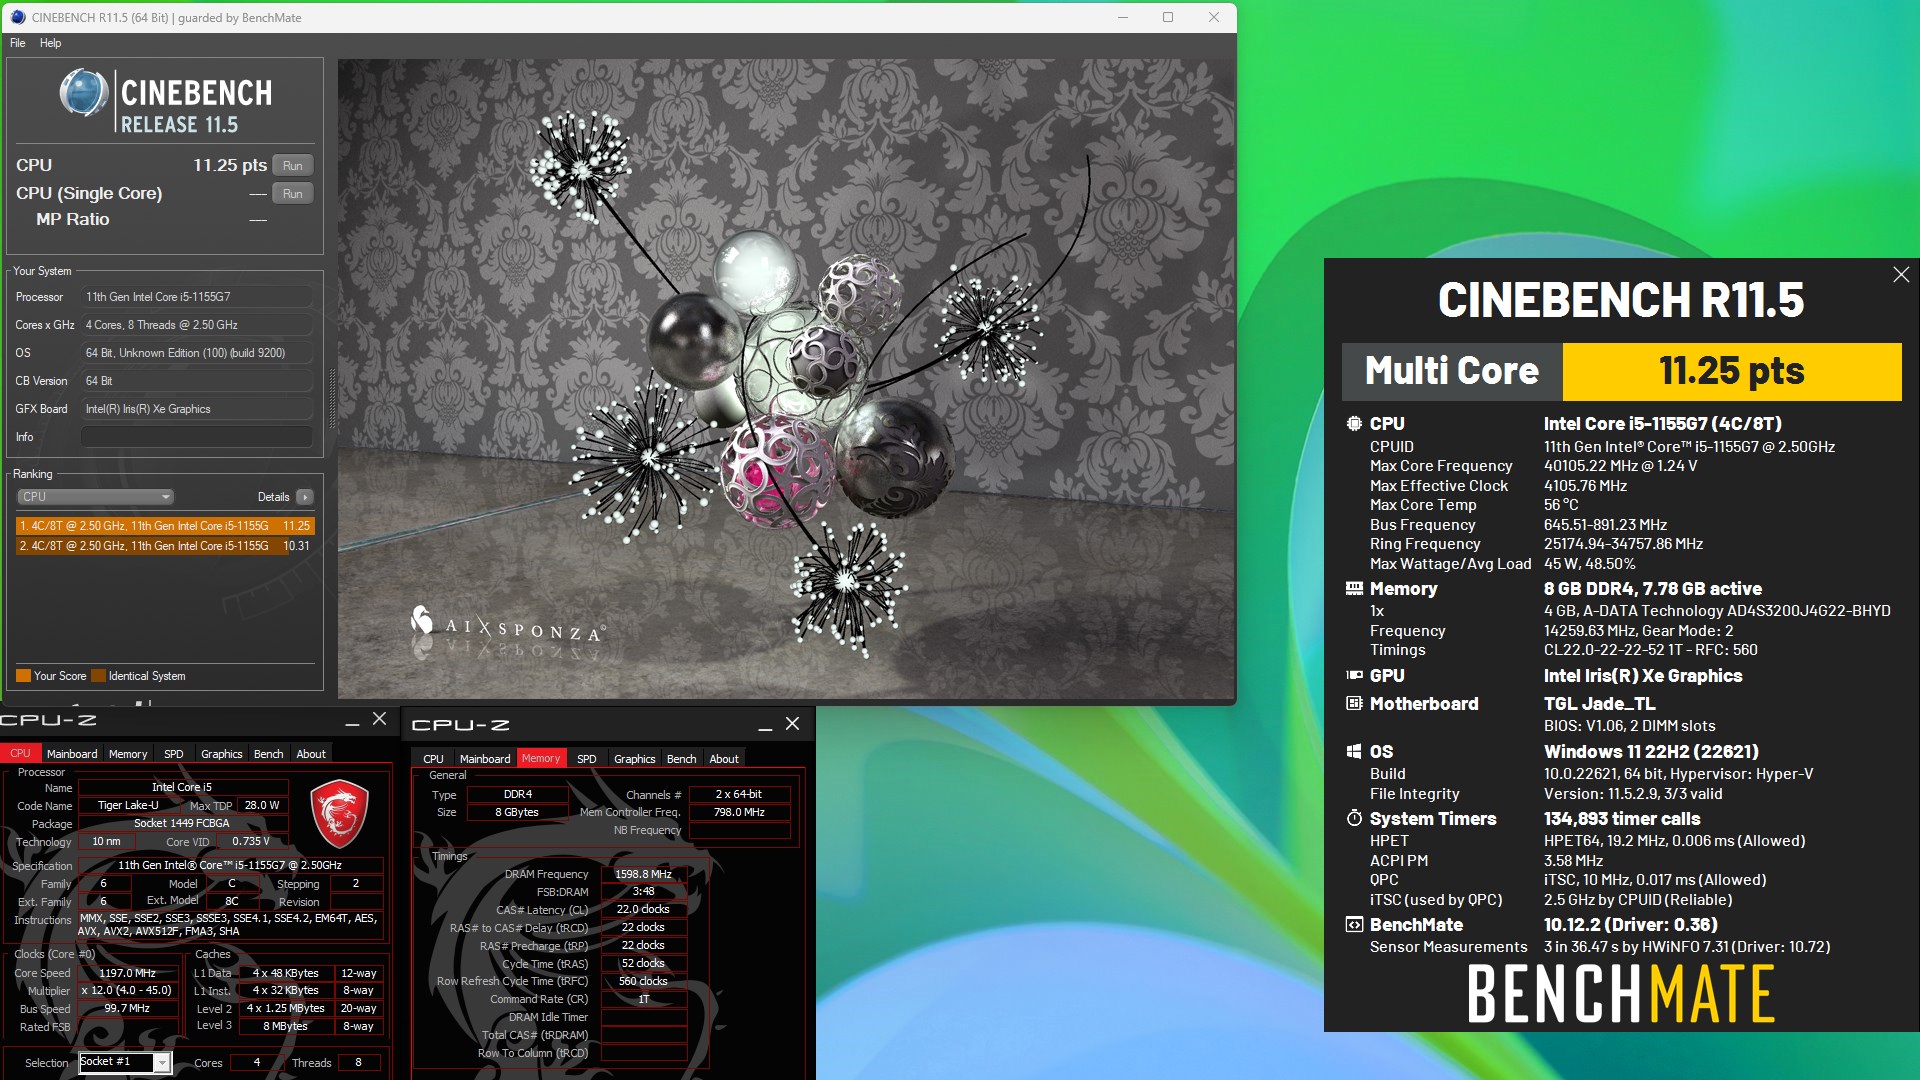Screen dimensions: 1920x1080
Task: Open SPD tab in left CPU-Z
Action: pyautogui.click(x=174, y=754)
